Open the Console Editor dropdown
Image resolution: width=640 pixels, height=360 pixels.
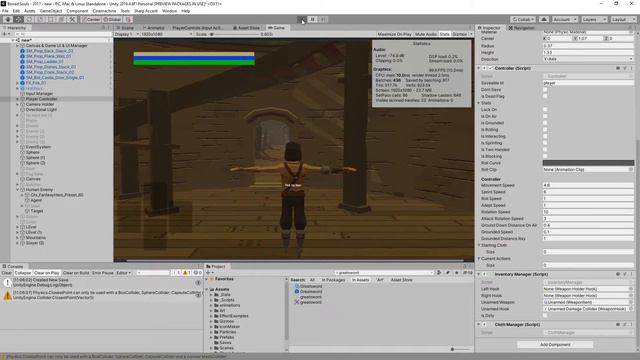pos(123,273)
